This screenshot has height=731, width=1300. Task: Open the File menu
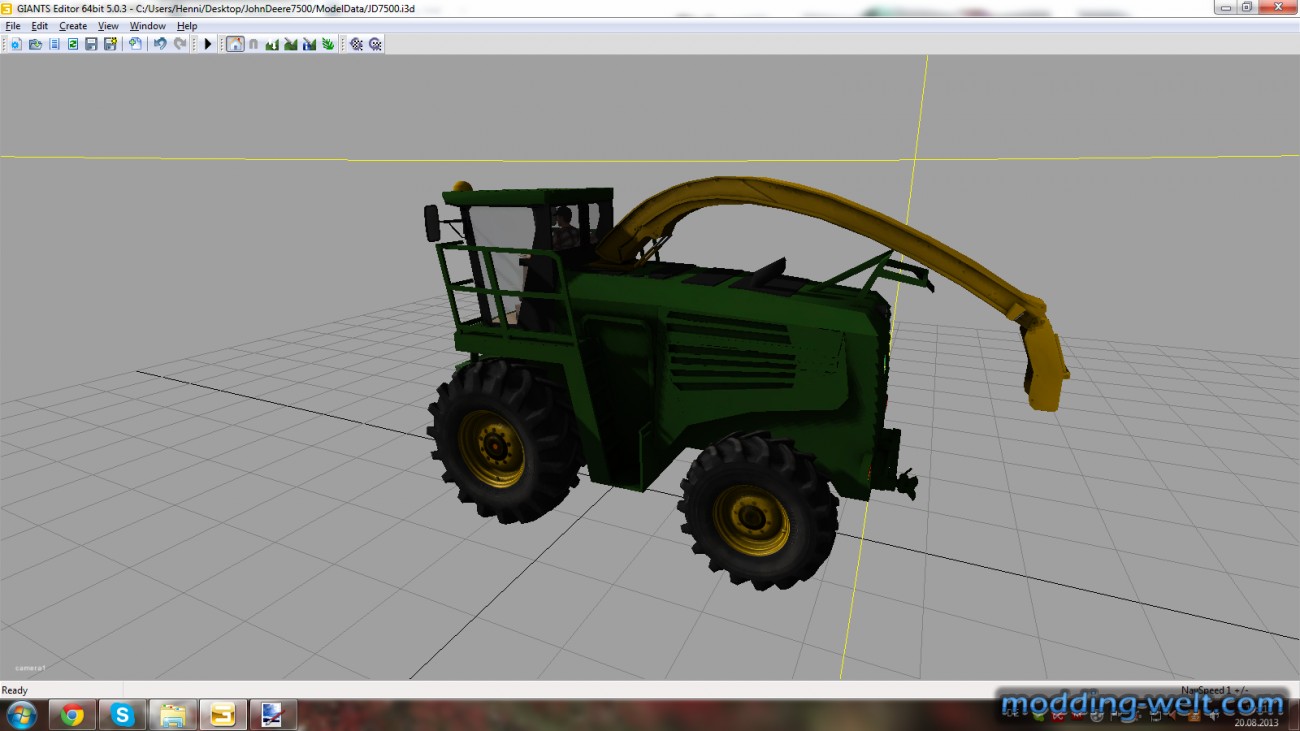[x=13, y=26]
